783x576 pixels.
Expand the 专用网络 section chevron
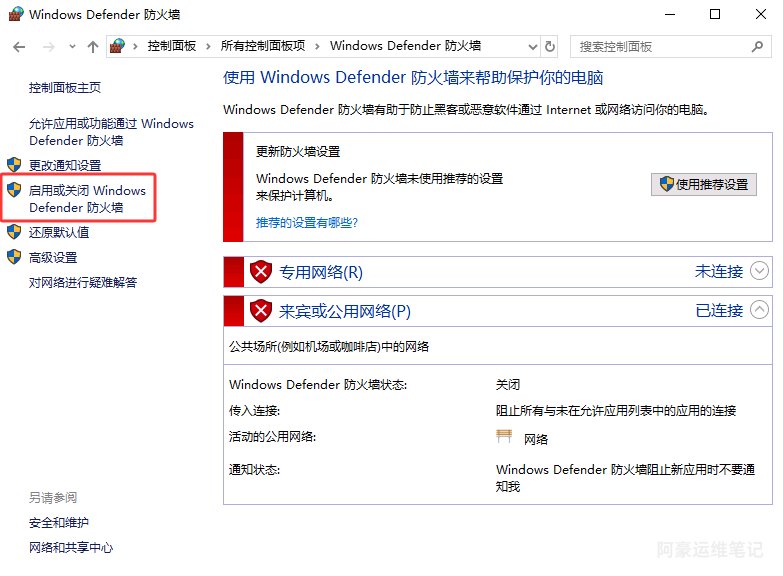click(760, 271)
